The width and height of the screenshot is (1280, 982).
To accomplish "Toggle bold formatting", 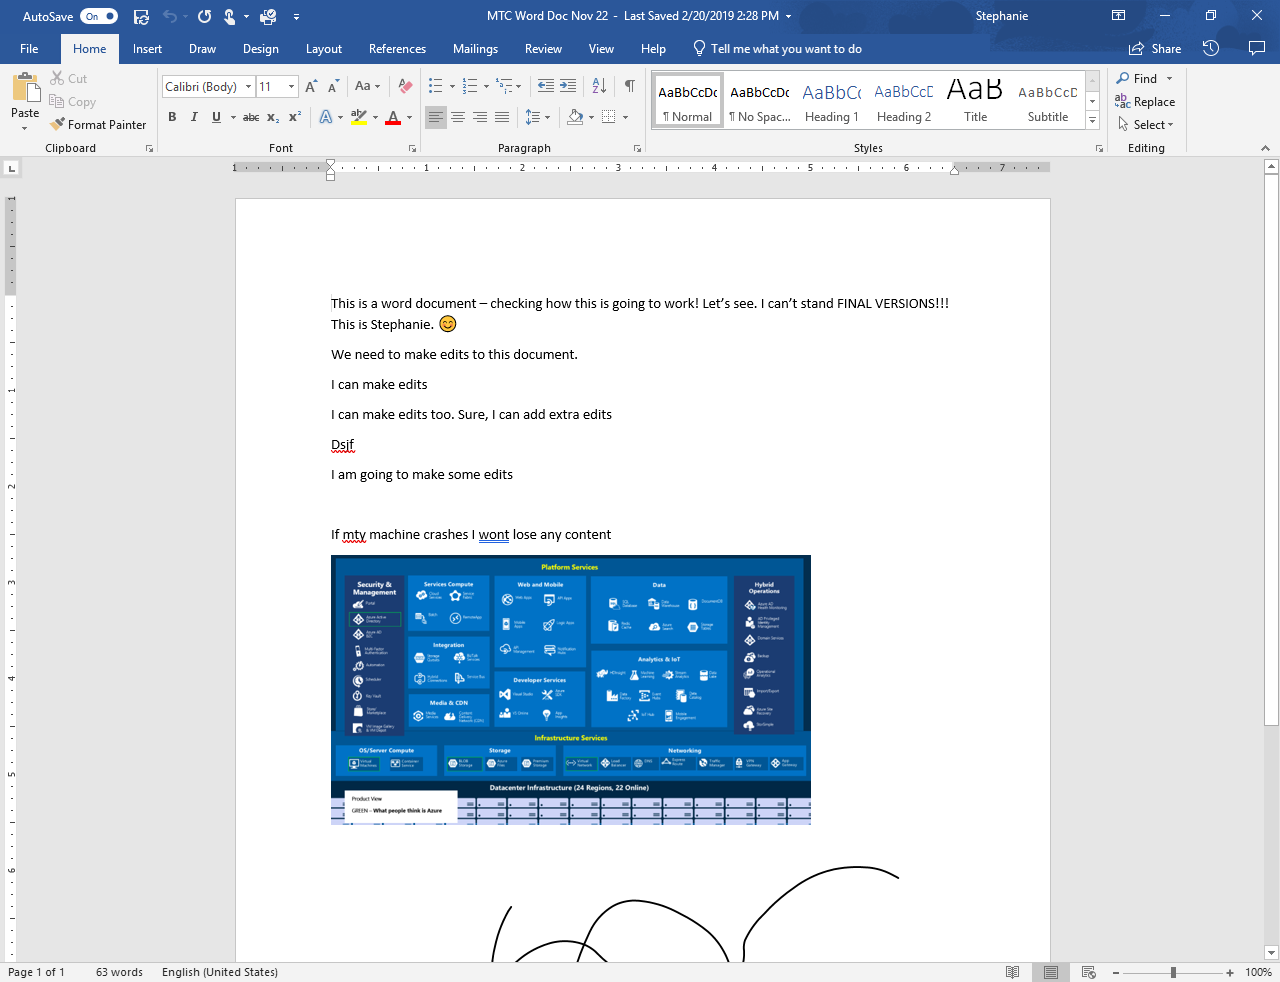I will click(x=172, y=117).
